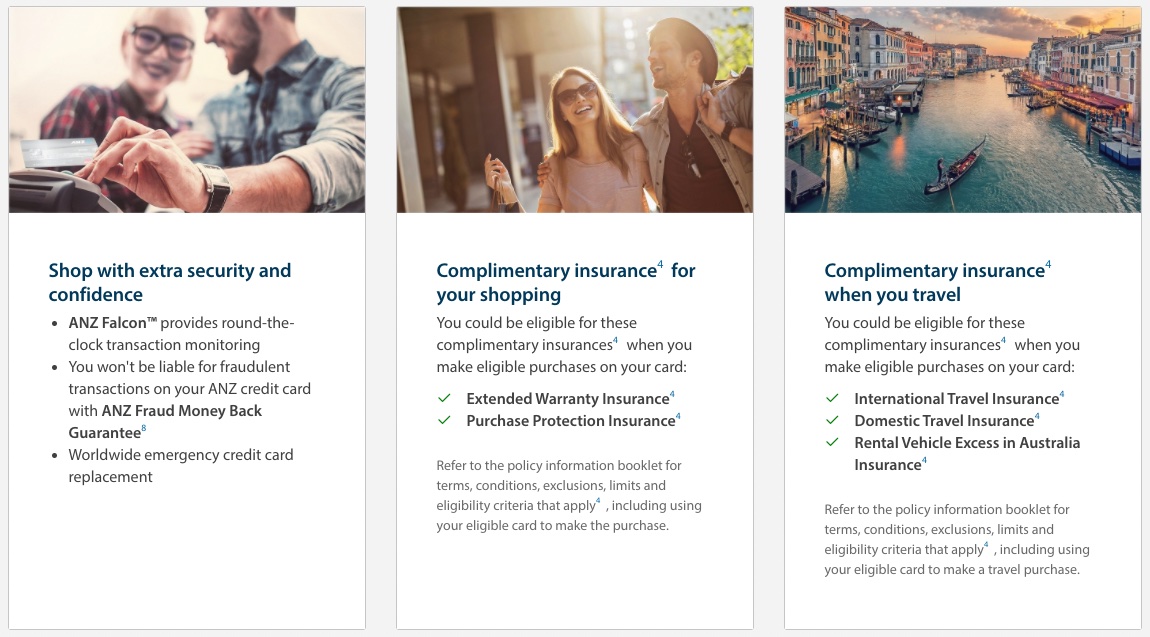Select 'Shop with extra security and confidence' heading
1150x637 pixels.
point(169,282)
